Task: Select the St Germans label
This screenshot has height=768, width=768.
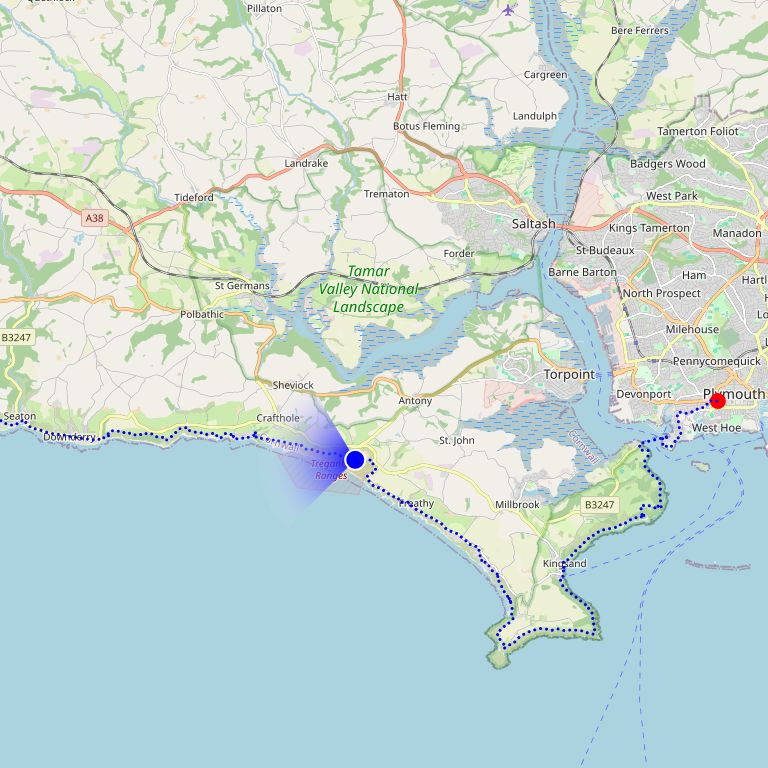Action: click(x=242, y=286)
